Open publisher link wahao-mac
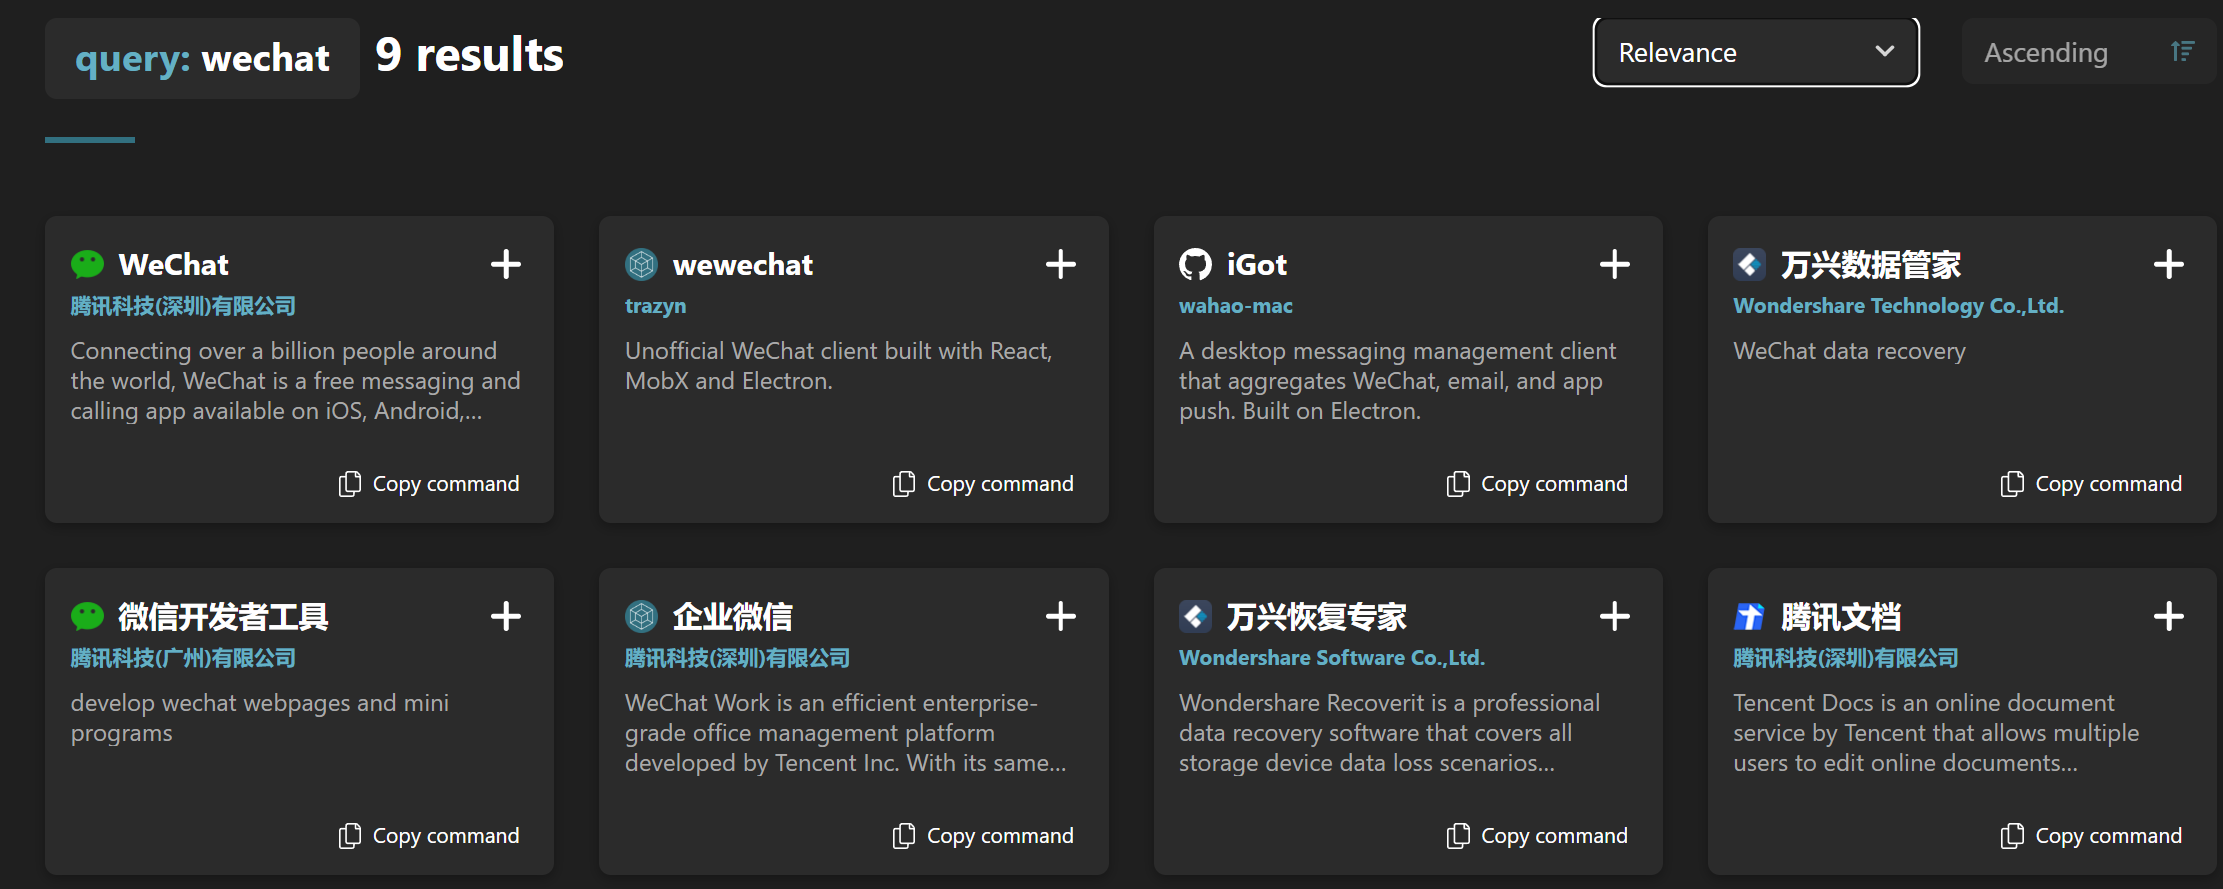2223x889 pixels. [x=1235, y=306]
